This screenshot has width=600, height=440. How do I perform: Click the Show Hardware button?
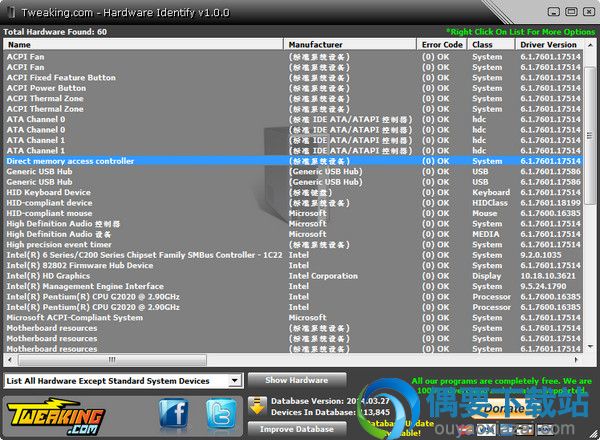click(297, 380)
